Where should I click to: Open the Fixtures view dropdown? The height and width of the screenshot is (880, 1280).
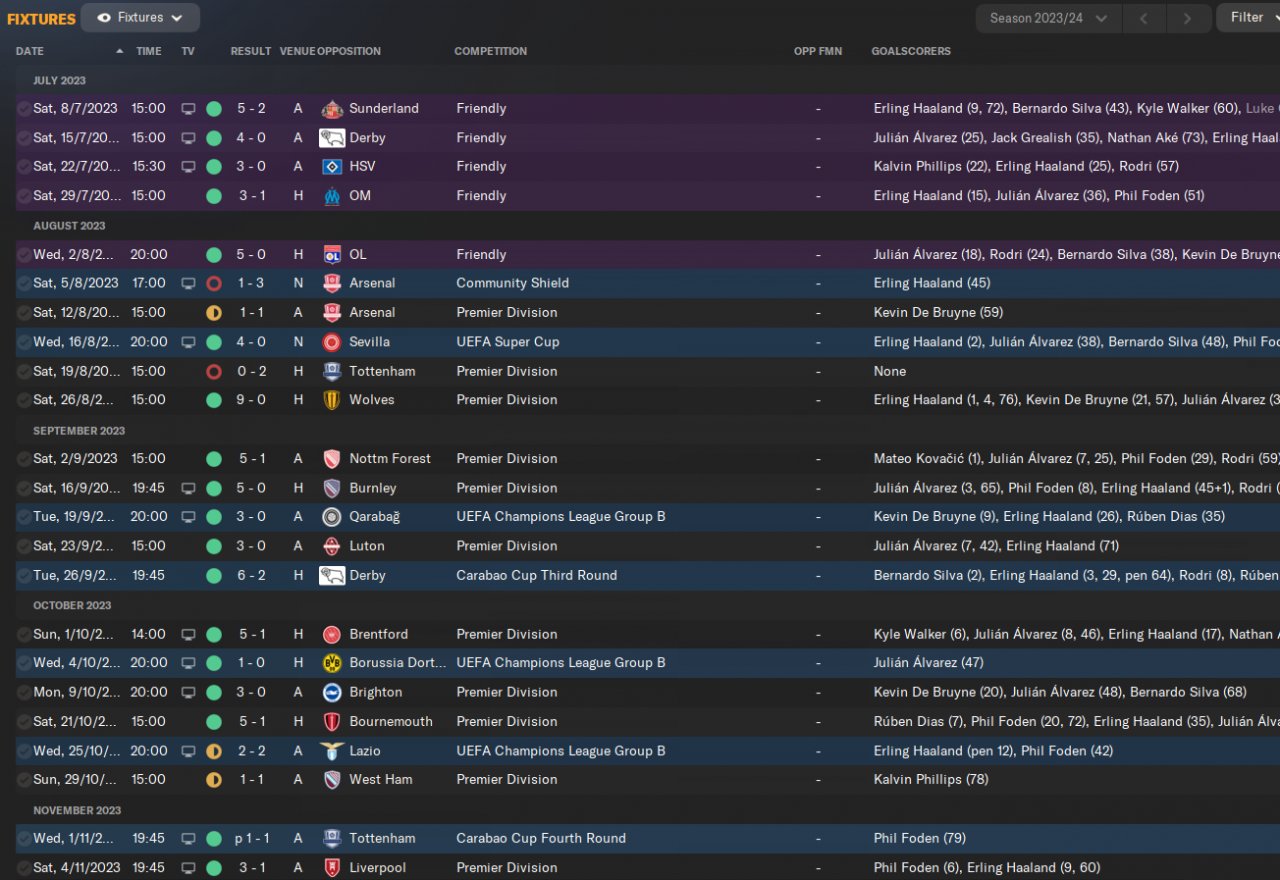pyautogui.click(x=140, y=18)
